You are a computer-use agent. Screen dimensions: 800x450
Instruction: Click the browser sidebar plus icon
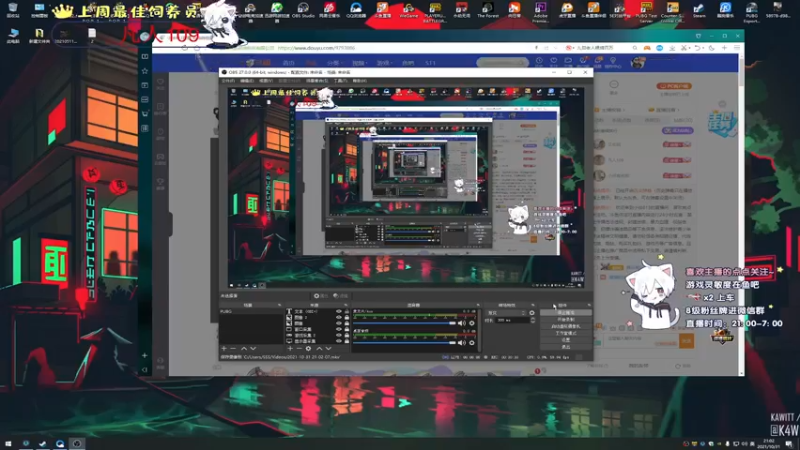[x=145, y=355]
